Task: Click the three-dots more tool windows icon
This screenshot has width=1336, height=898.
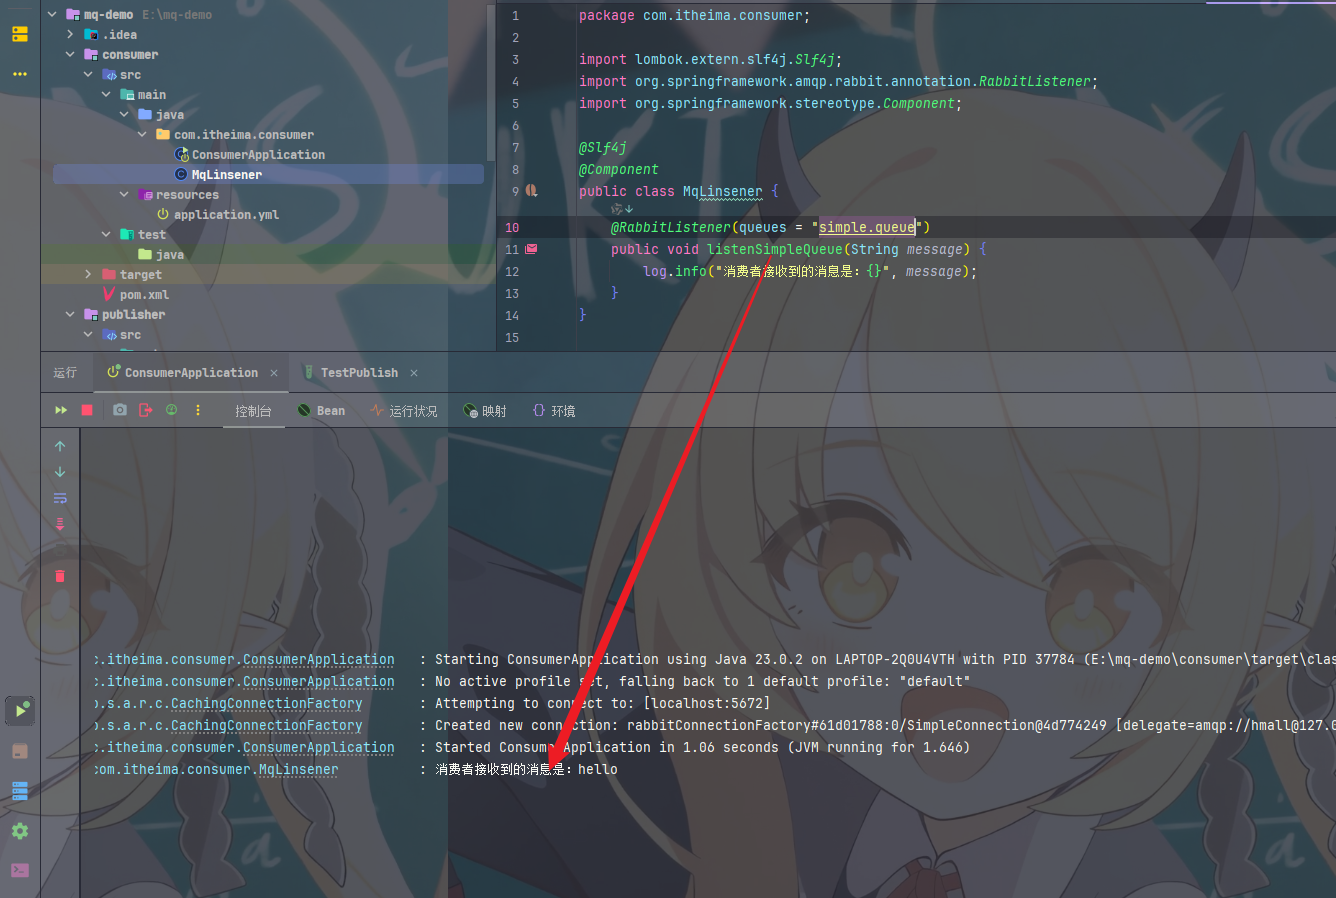Action: (20, 74)
